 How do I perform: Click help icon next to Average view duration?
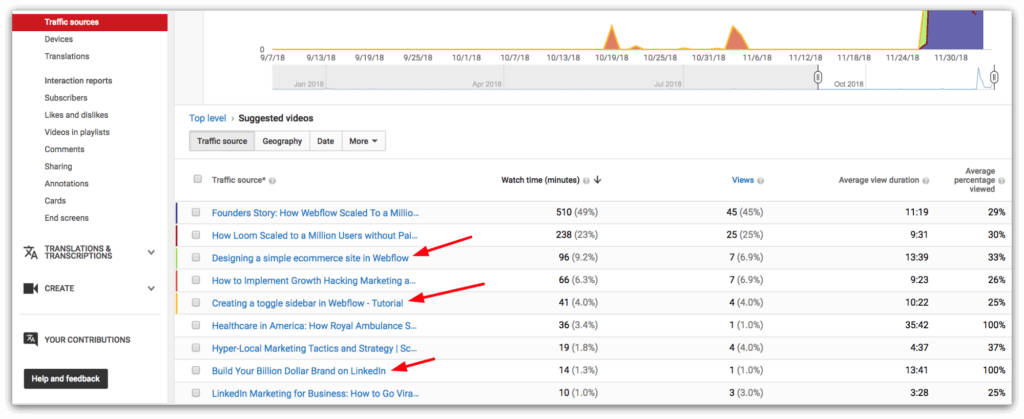(x=926, y=180)
